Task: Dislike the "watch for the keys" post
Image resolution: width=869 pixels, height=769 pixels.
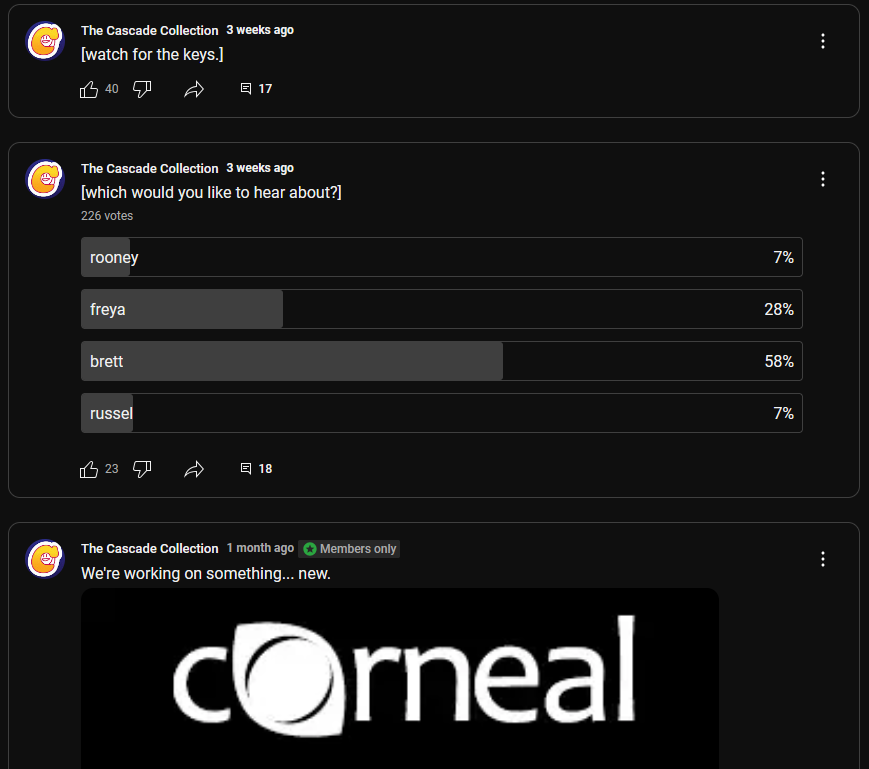Action: [142, 90]
